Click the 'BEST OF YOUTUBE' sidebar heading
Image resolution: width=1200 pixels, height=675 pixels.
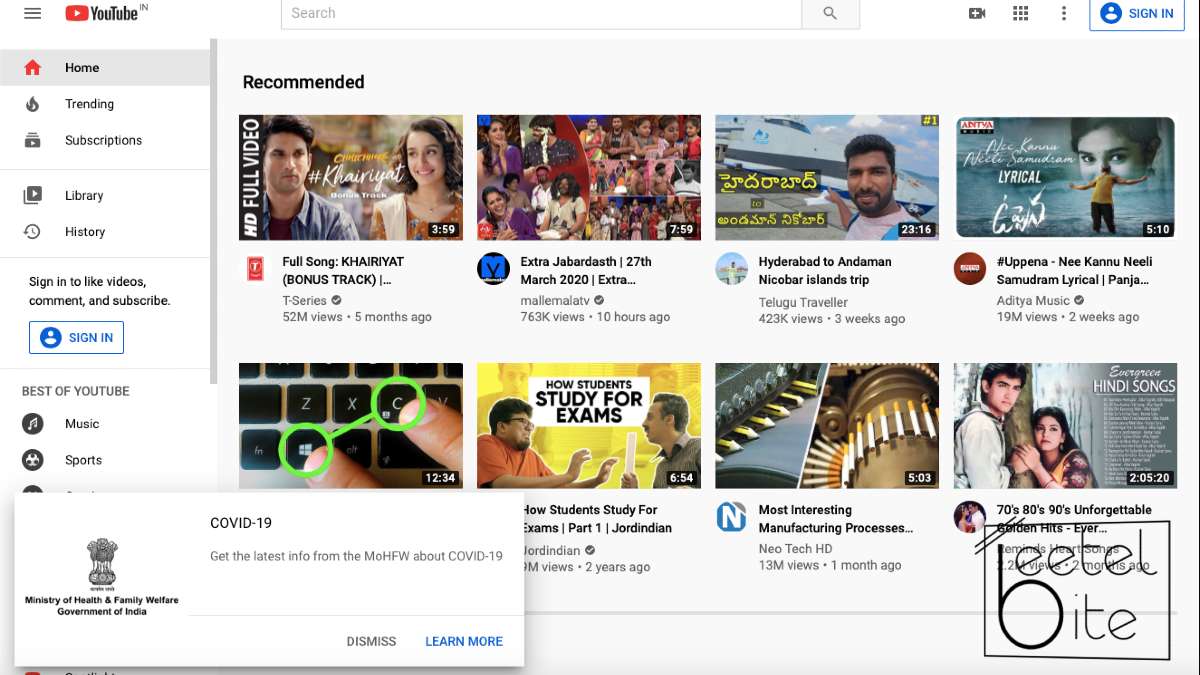coord(76,391)
